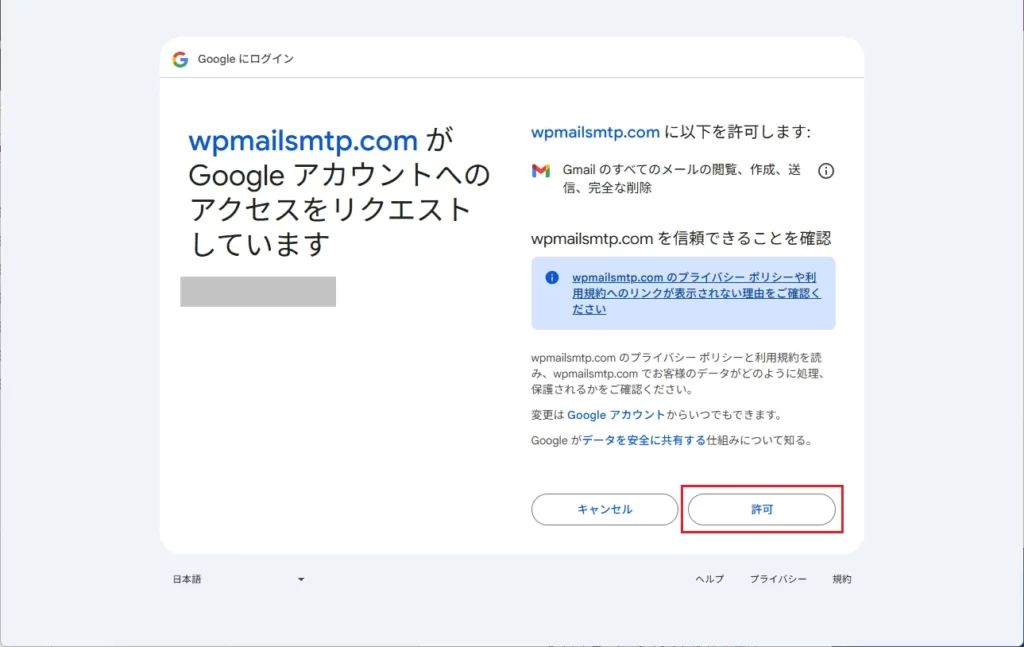Screen dimensions: 1024x647
Task: Click the Gmail permission description text
Action: coord(682,179)
